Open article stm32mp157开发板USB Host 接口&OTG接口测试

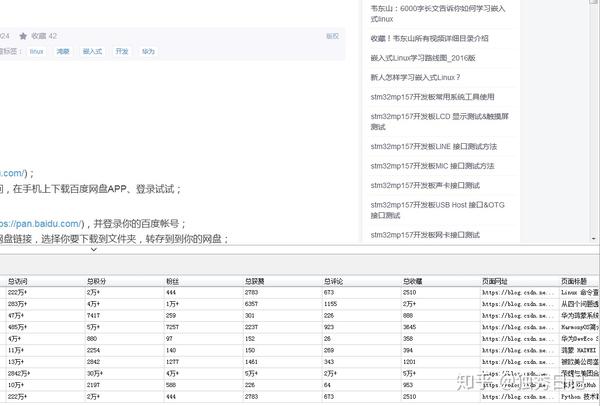click(437, 210)
